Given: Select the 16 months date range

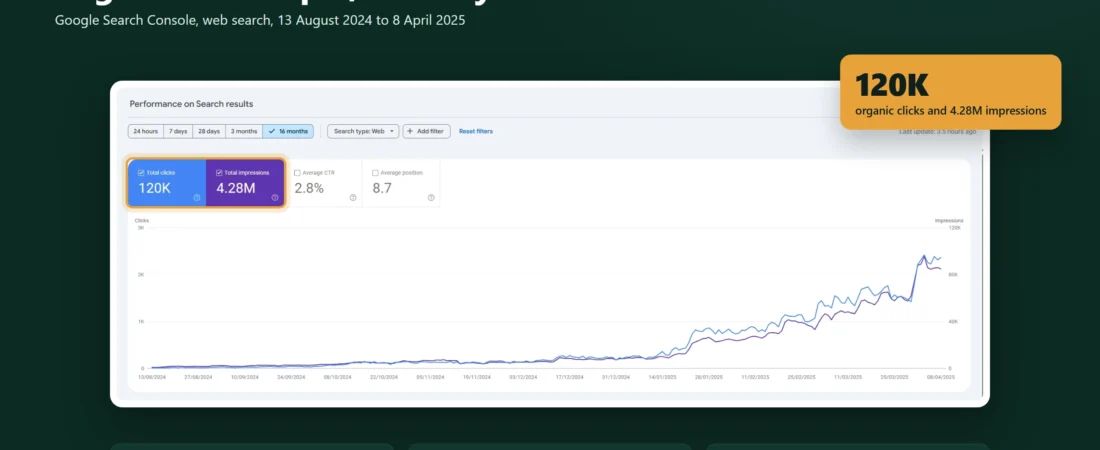Looking at the screenshot, I should click(288, 131).
